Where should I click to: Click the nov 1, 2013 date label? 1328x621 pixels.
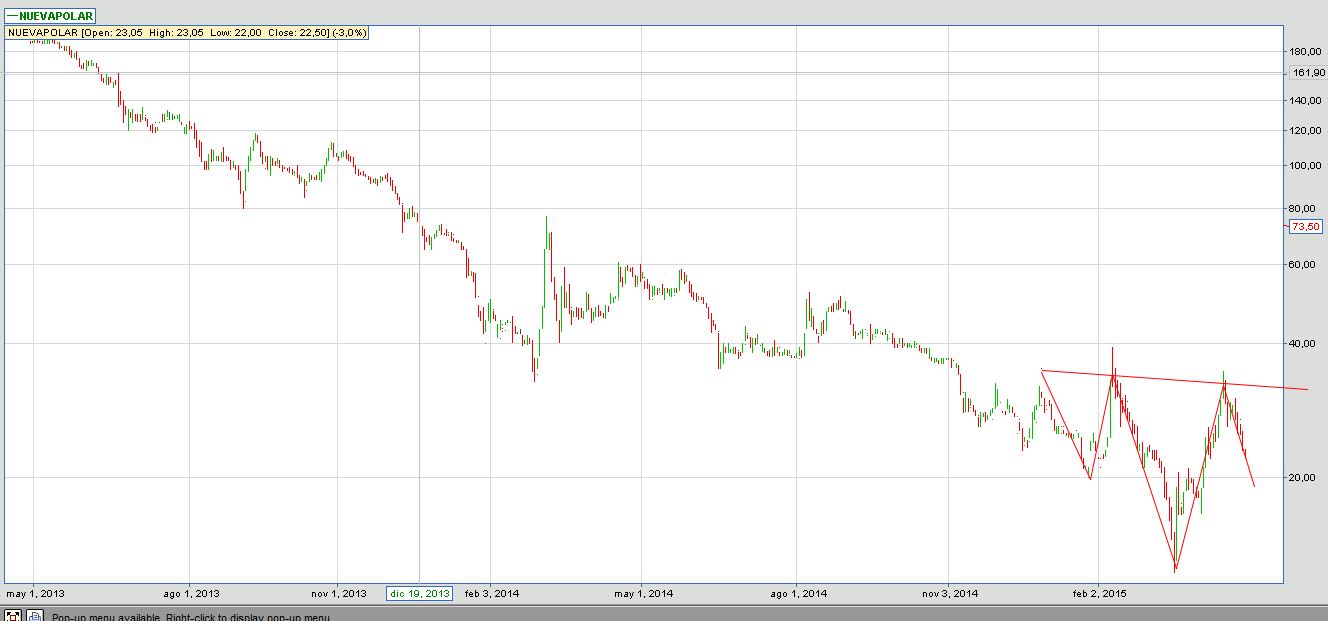[x=338, y=593]
